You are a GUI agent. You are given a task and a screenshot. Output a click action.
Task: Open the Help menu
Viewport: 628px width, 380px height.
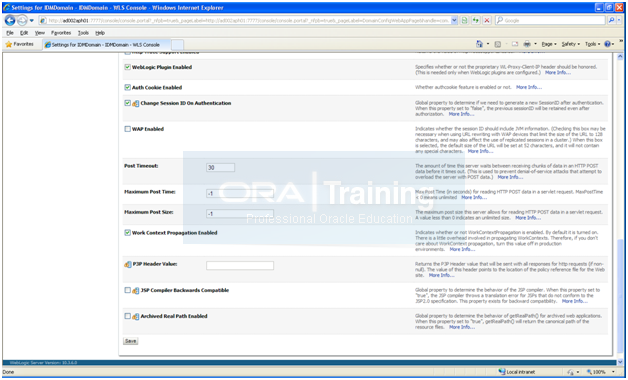click(100, 33)
